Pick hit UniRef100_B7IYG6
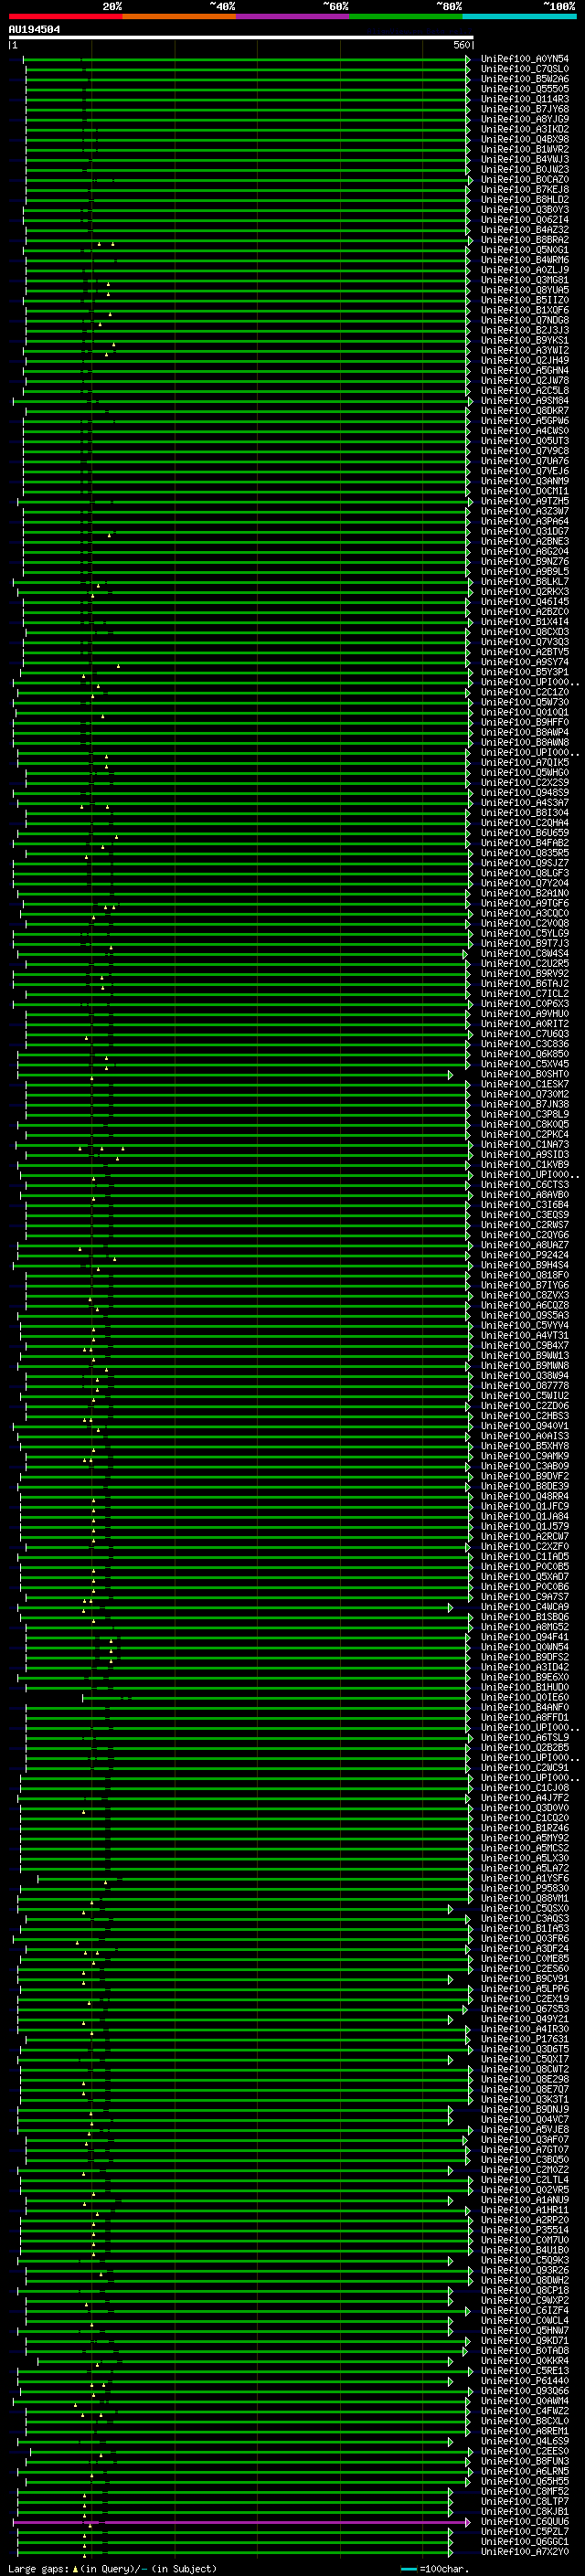The width and height of the screenshot is (585, 2576). tap(525, 1285)
